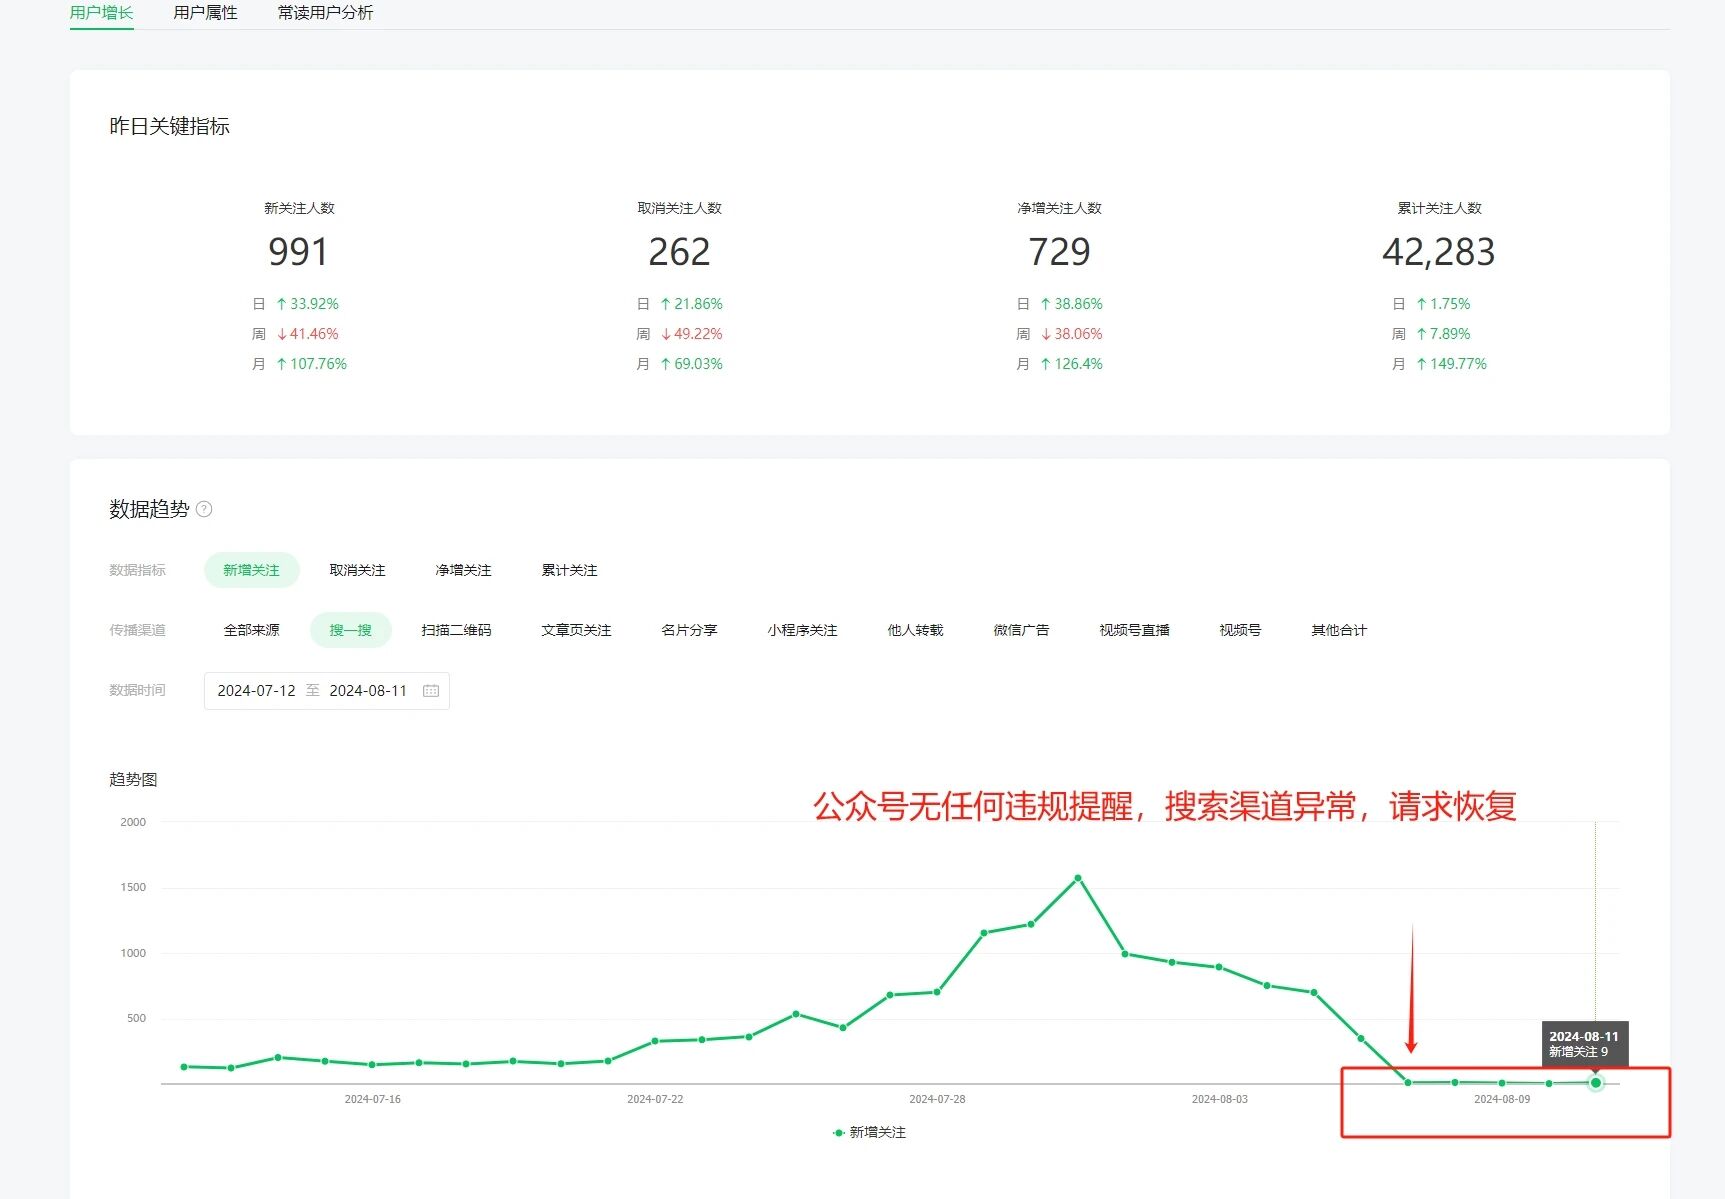This screenshot has height=1199, width=1725.
Task: Click the 趋势图 chart title
Action: pos(133,779)
